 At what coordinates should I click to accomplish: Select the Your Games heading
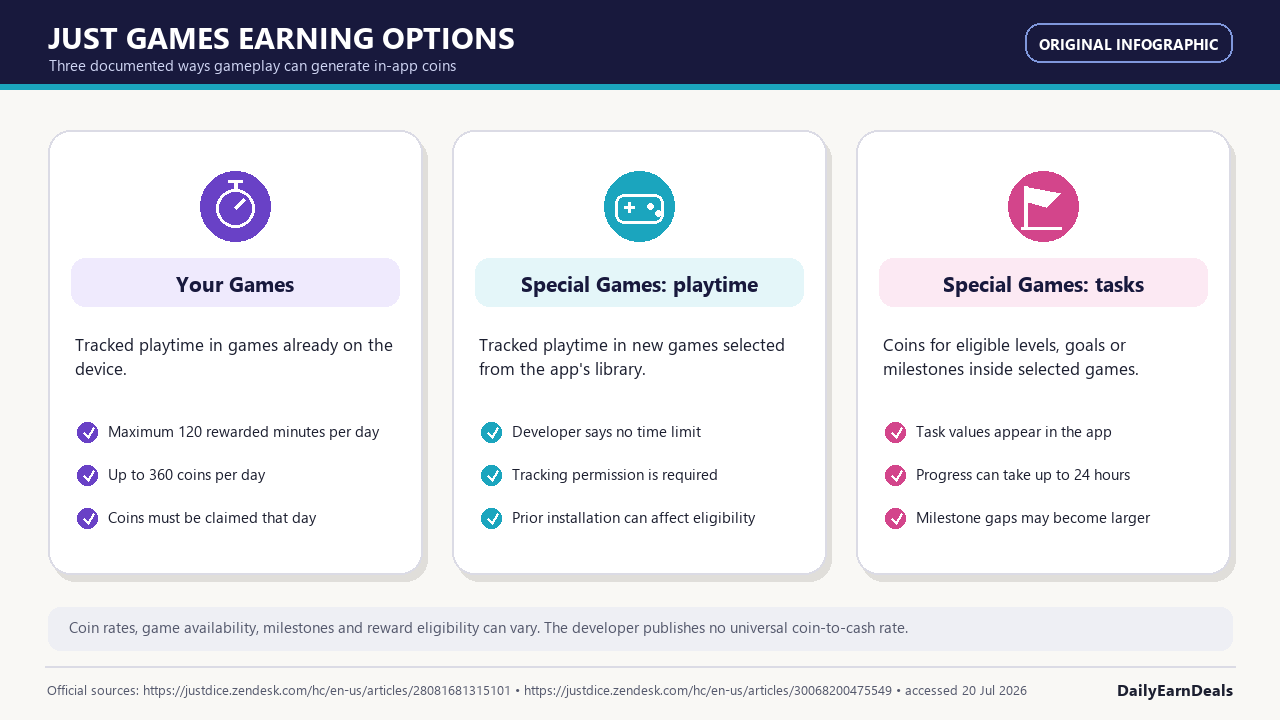[x=235, y=283]
